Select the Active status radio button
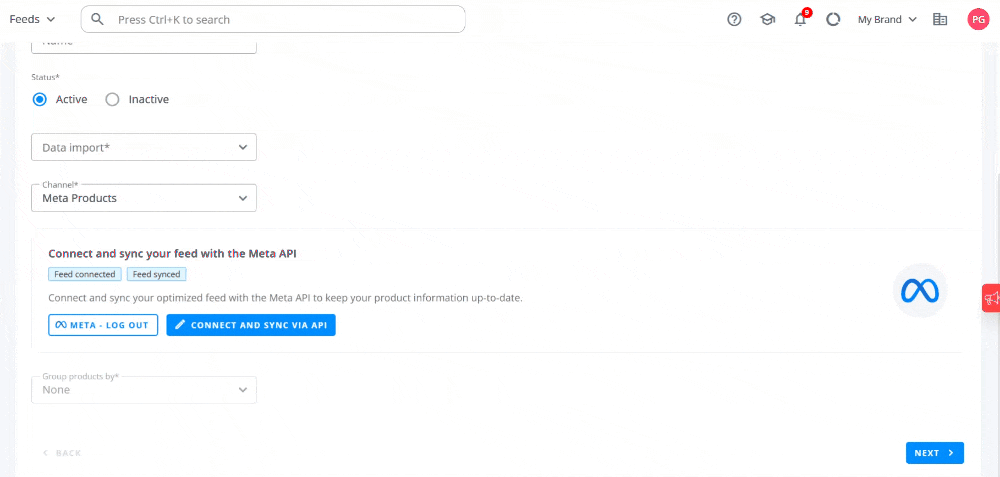The width and height of the screenshot is (1000, 477). (40, 99)
